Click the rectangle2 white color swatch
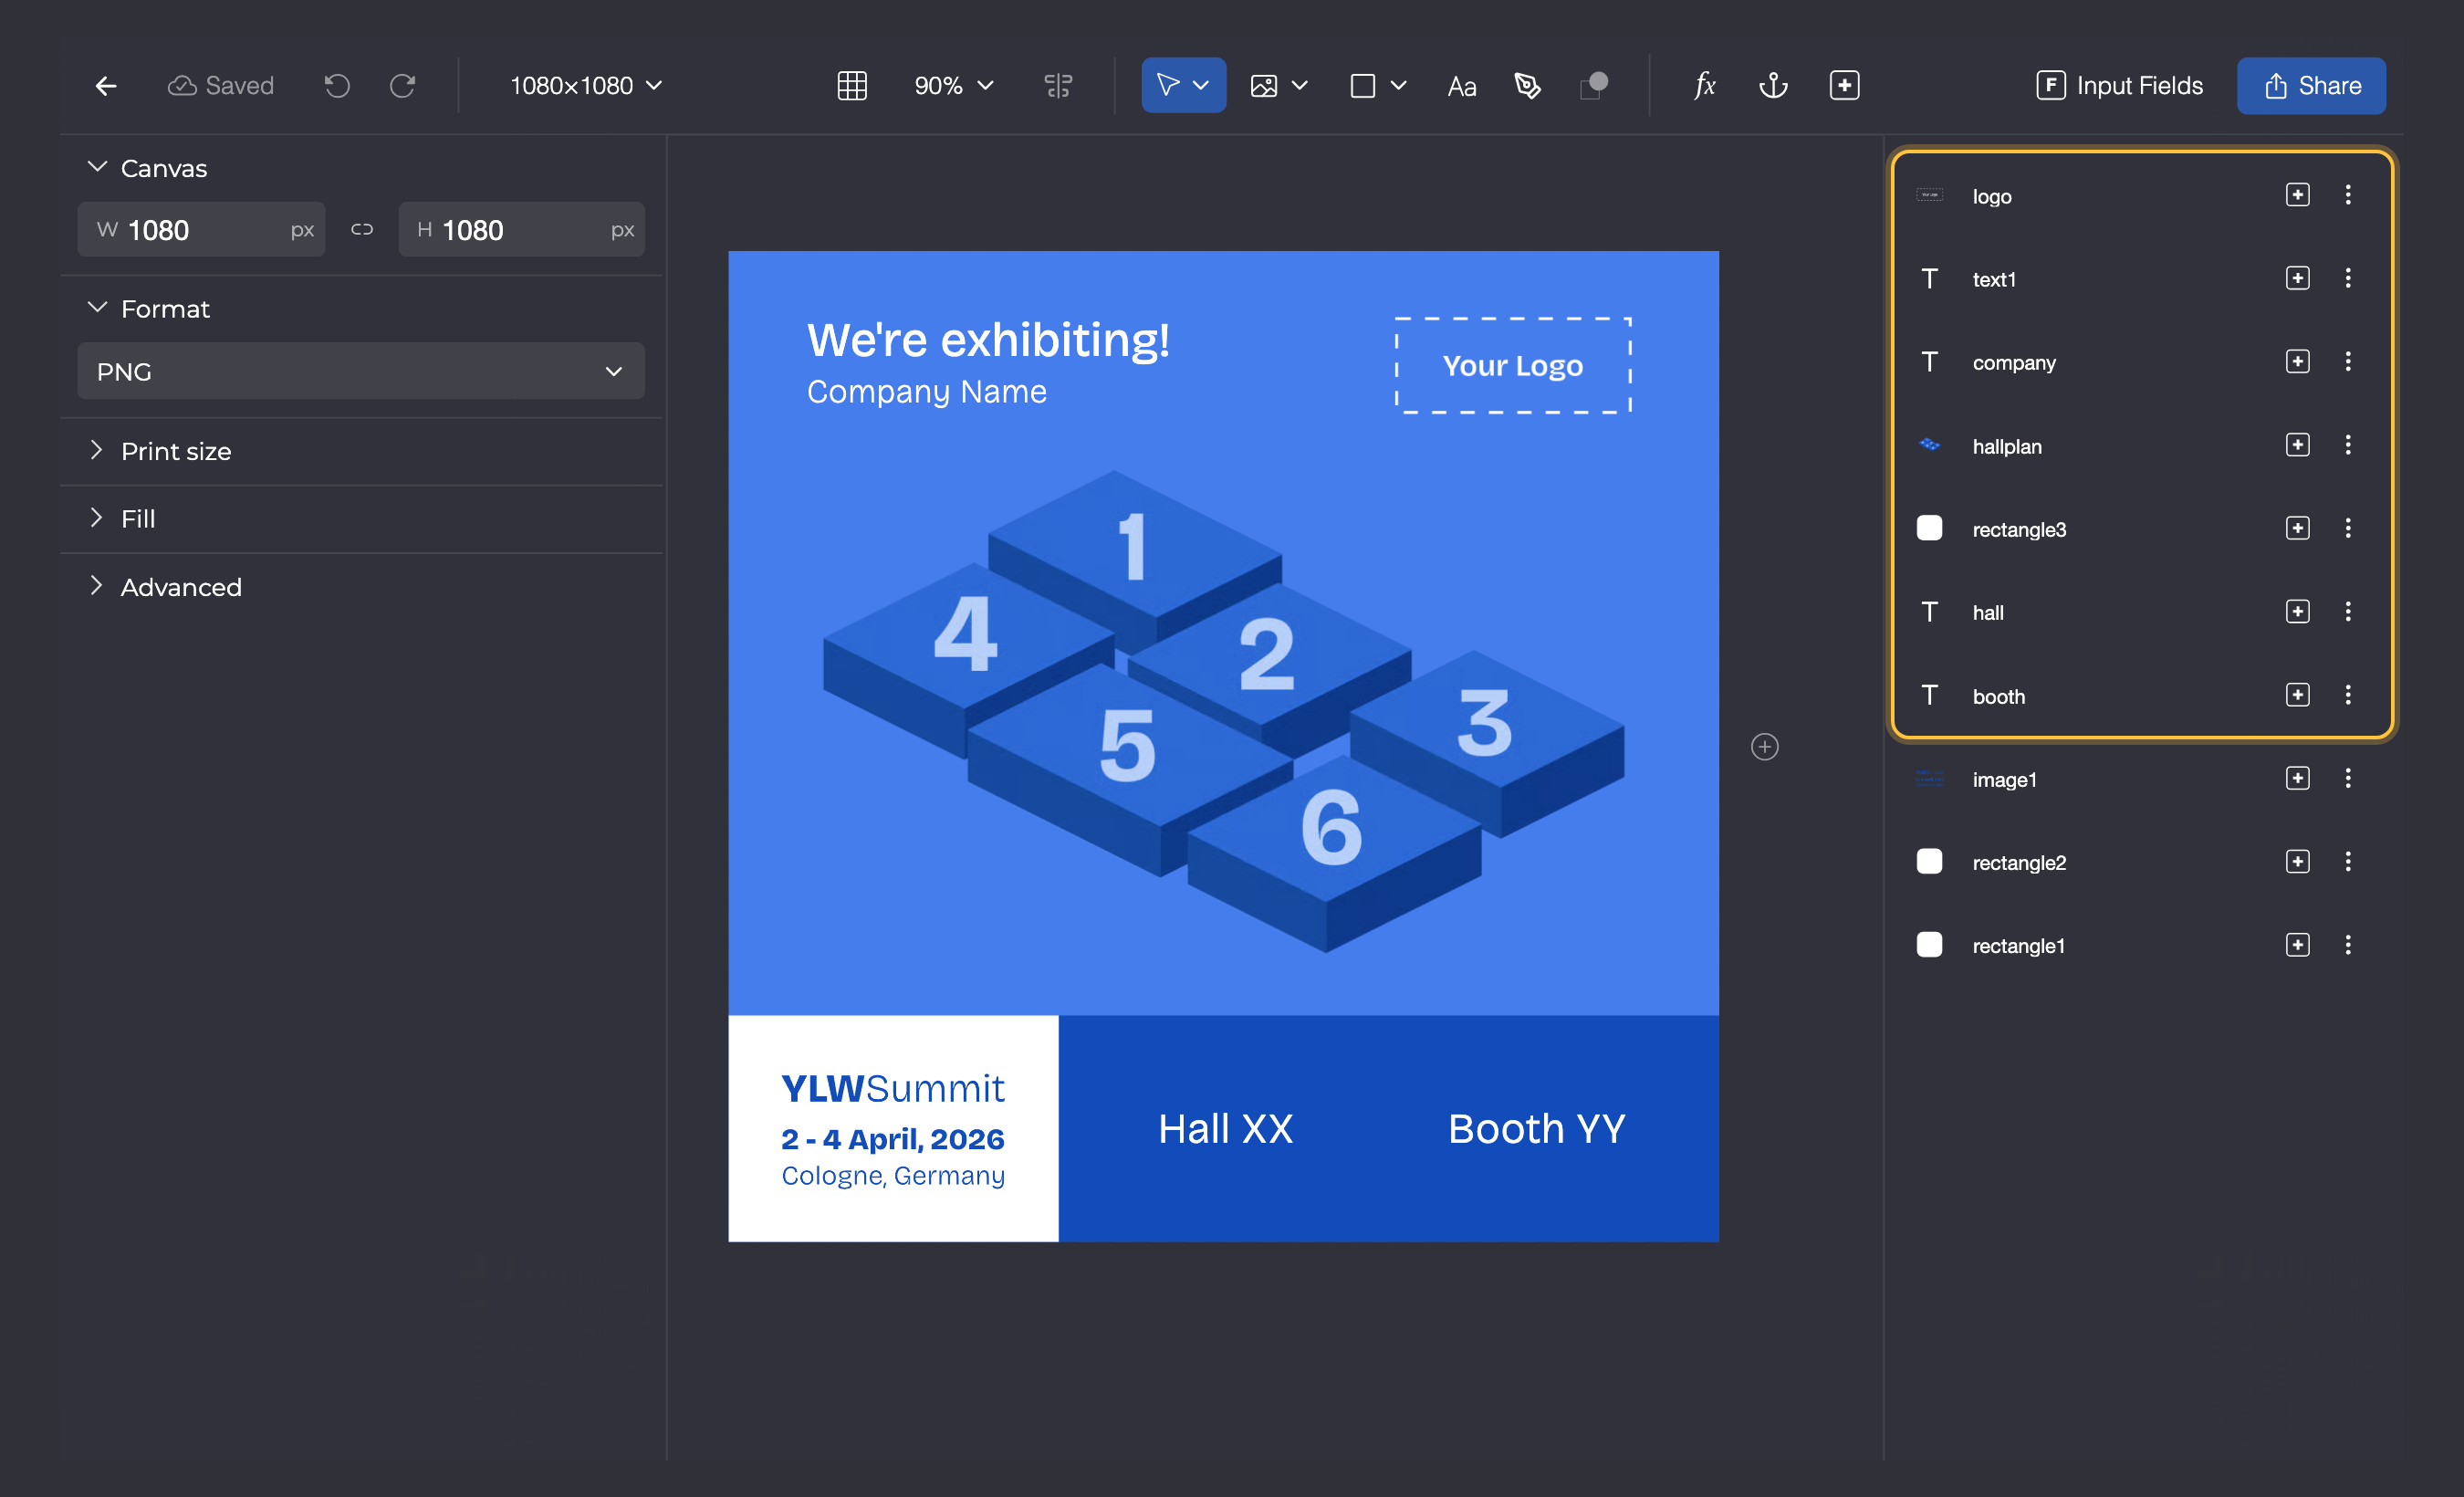Viewport: 2464px width, 1497px height. click(1929, 862)
